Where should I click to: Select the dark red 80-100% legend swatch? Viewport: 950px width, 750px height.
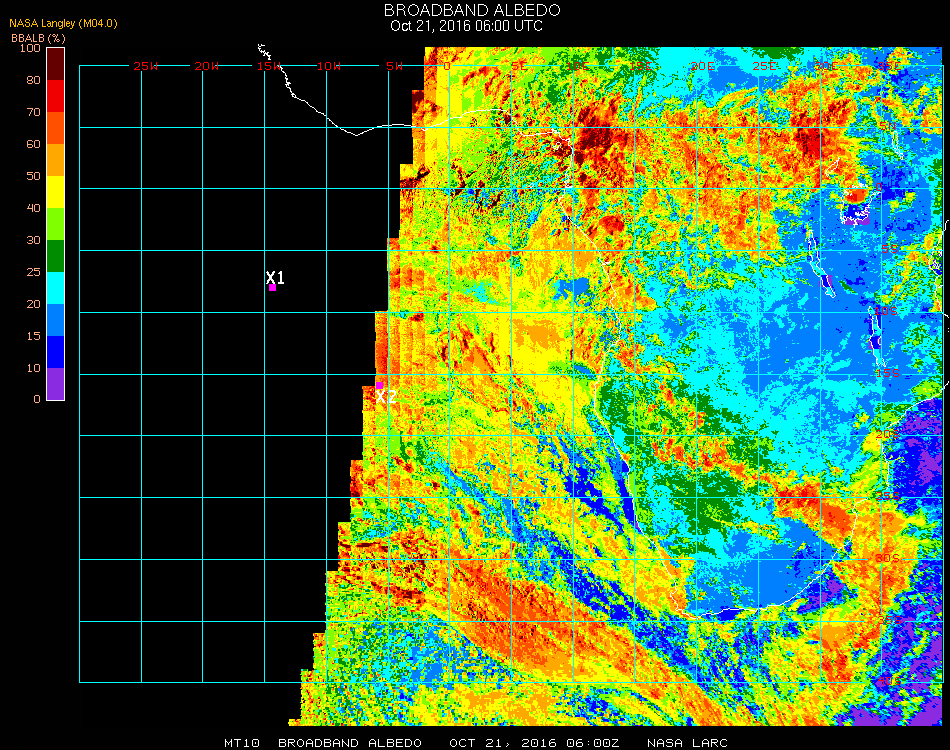(56, 63)
